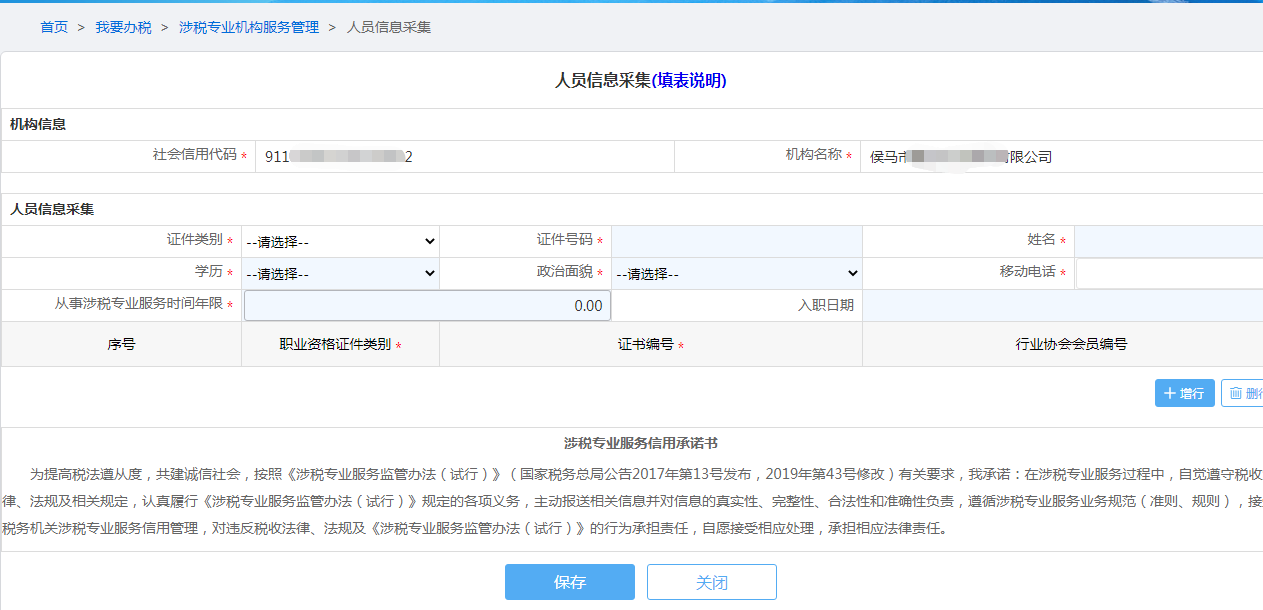Go to 涉税专业机构服务管理 breadcrumb
1263x610 pixels.
point(249,28)
